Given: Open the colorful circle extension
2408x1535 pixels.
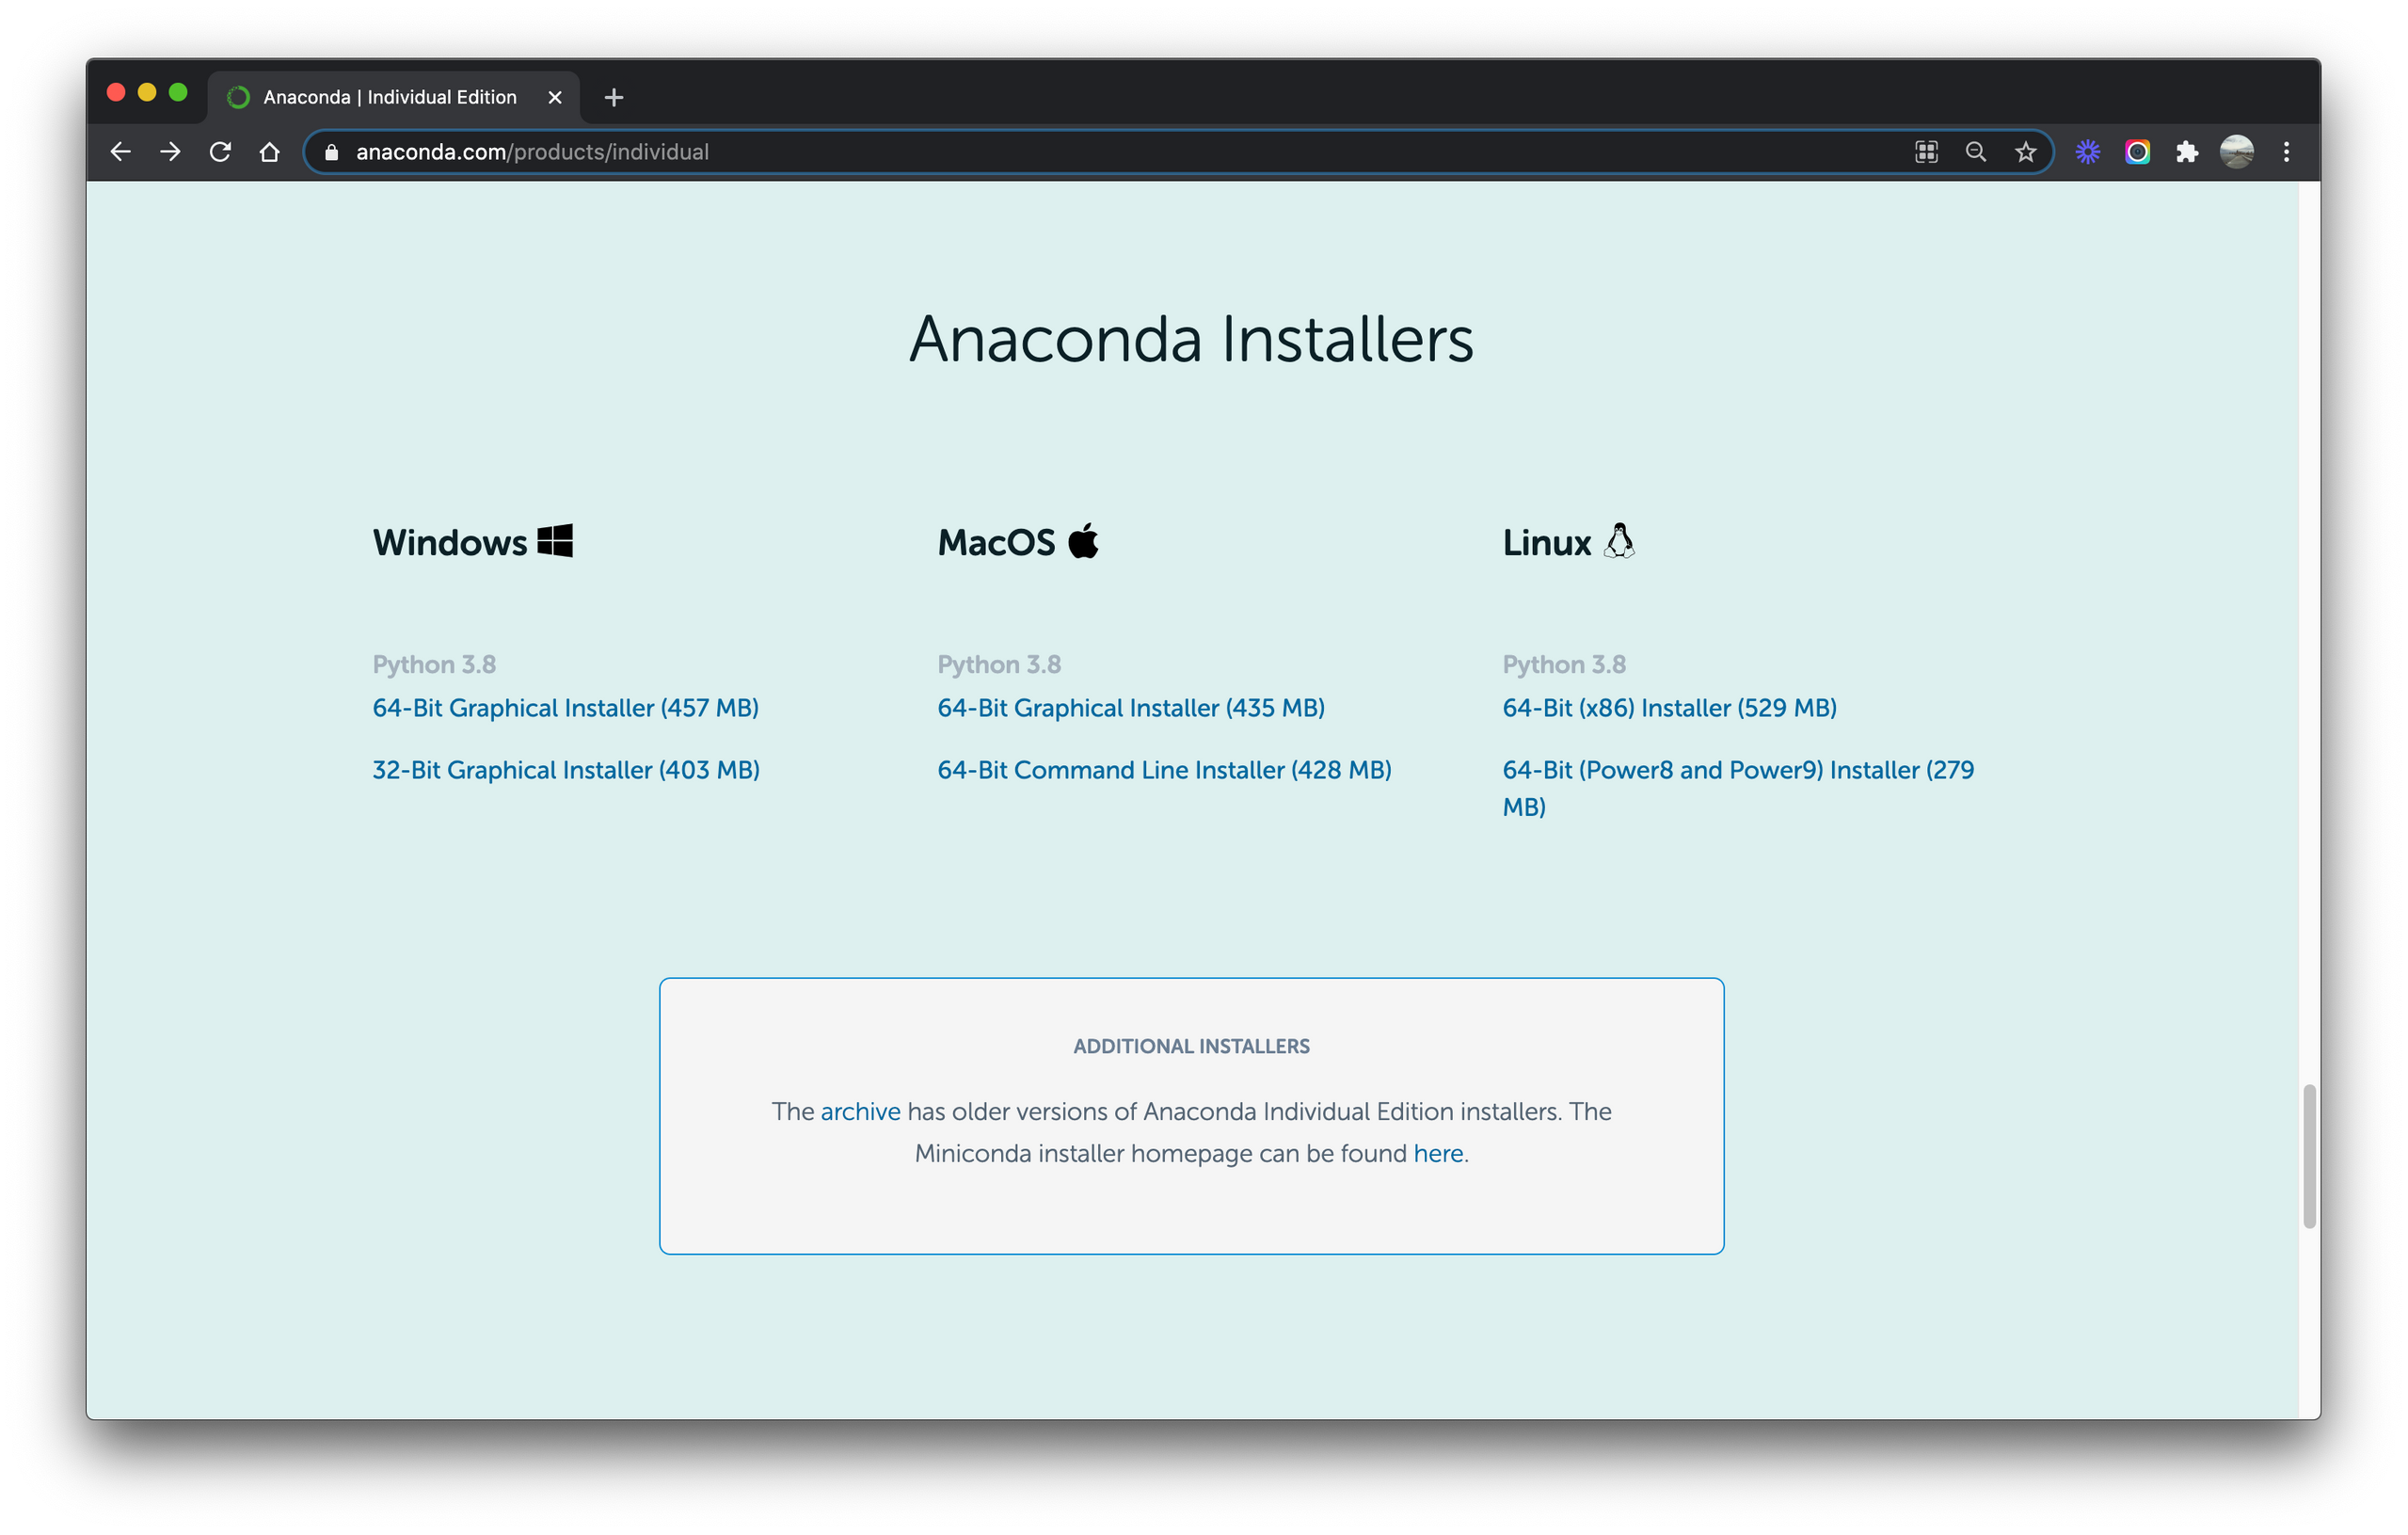Looking at the screenshot, I should coord(2137,152).
